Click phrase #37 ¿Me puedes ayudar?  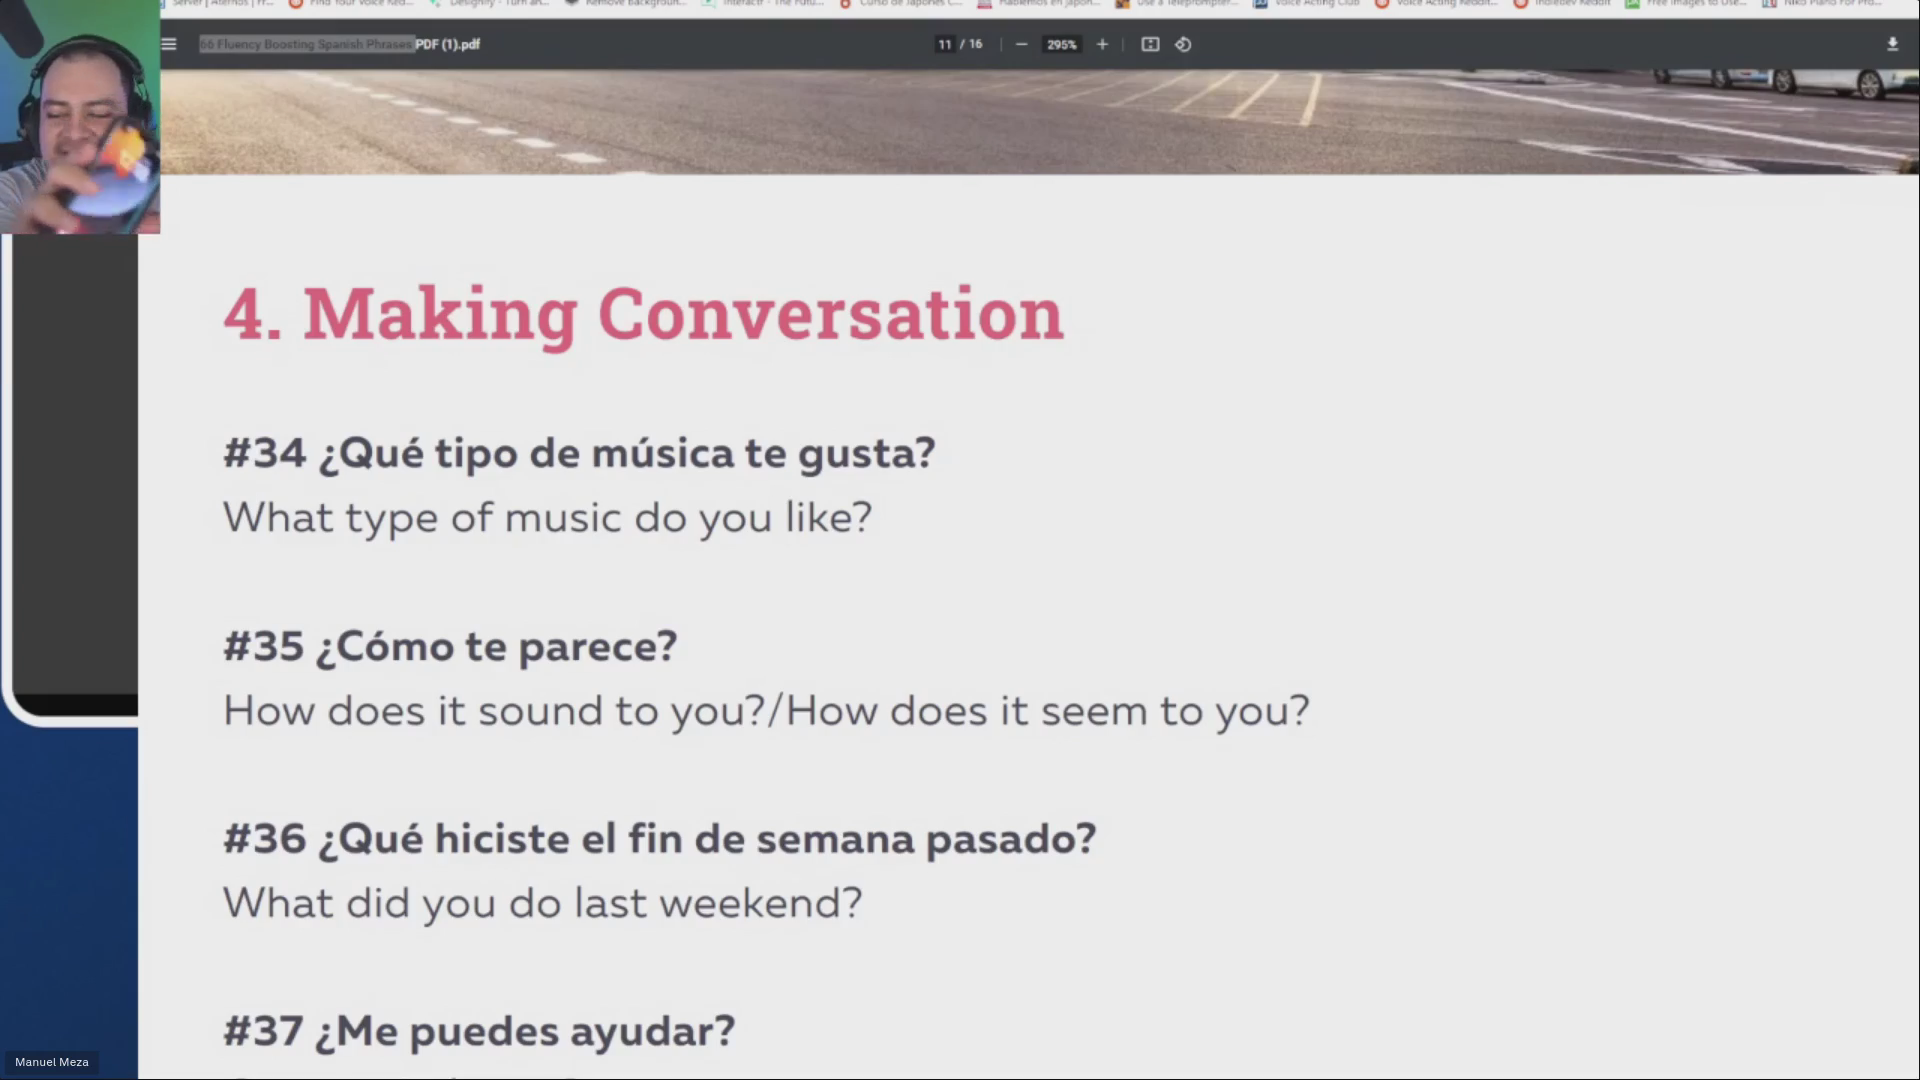479,1031
